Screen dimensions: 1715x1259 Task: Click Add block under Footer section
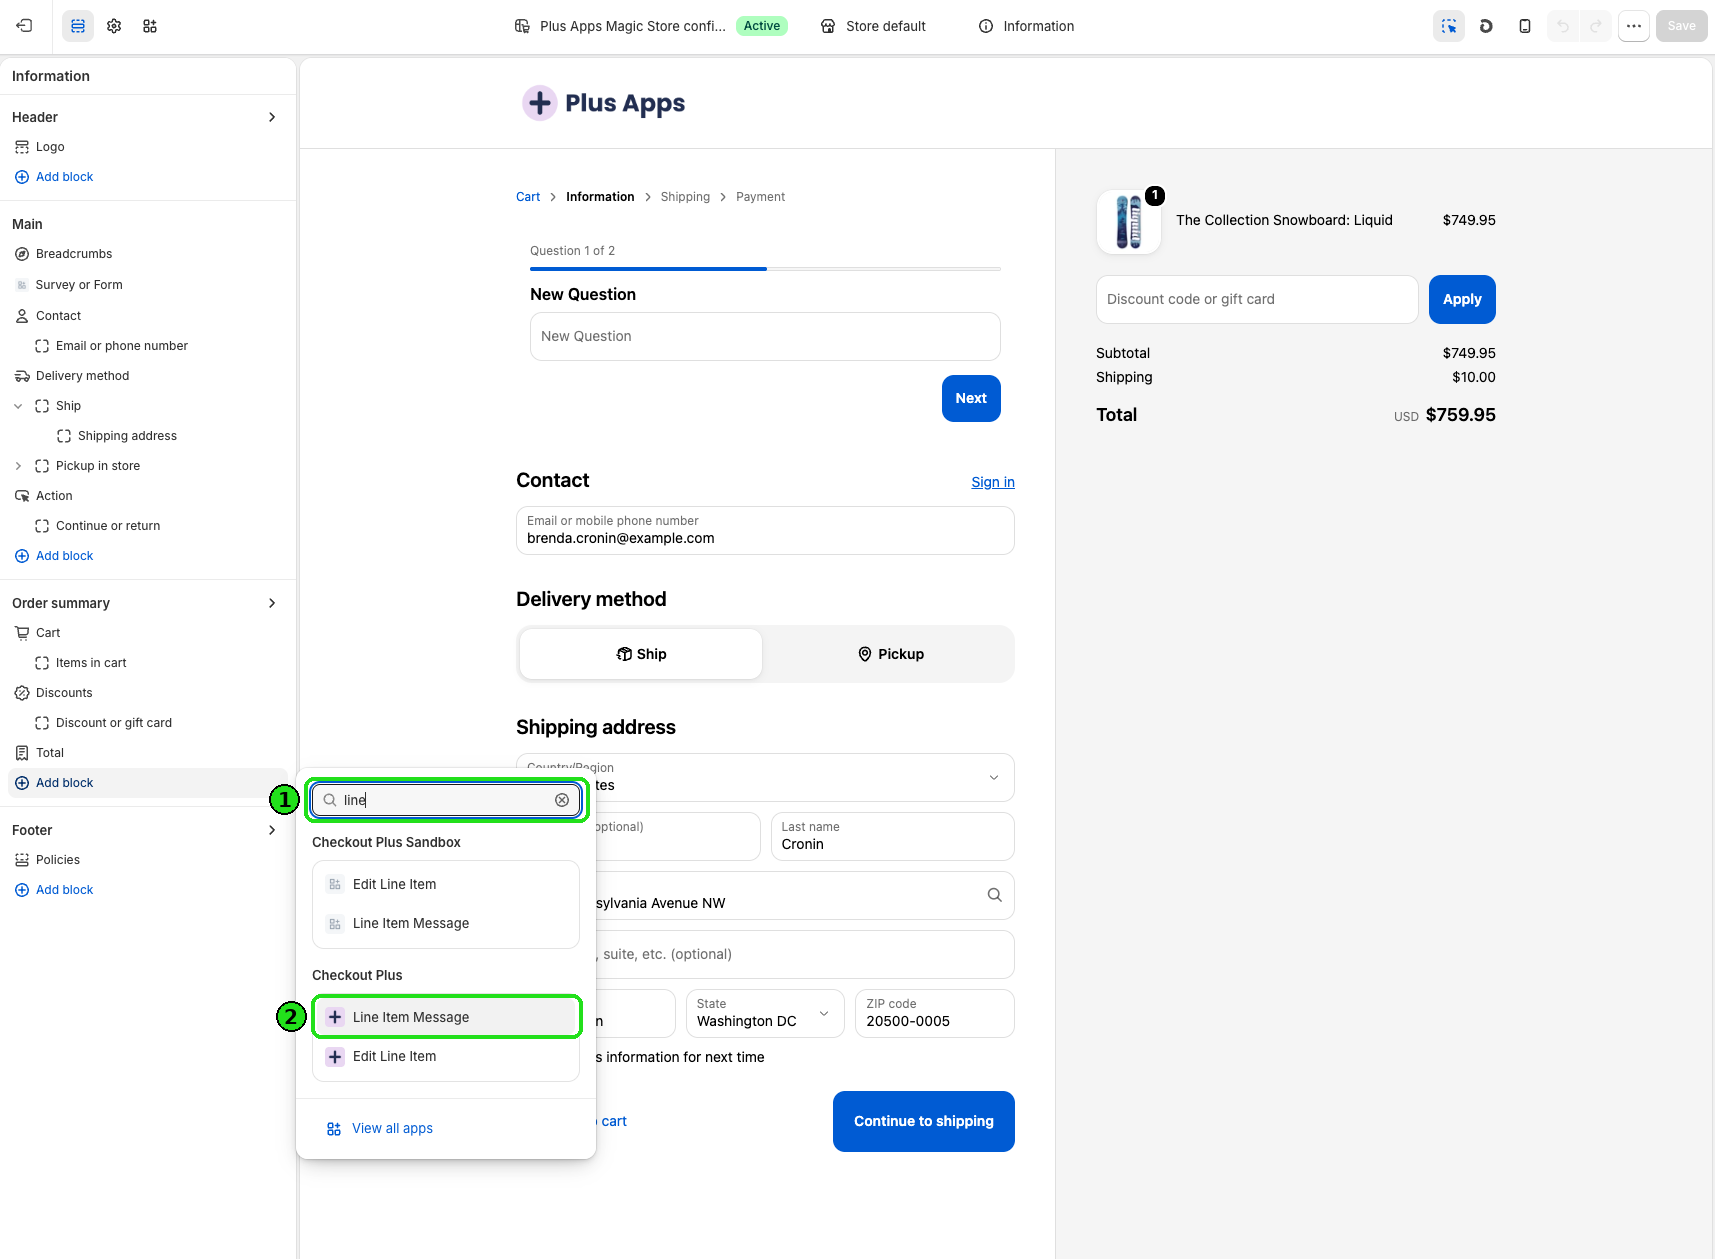(x=54, y=890)
